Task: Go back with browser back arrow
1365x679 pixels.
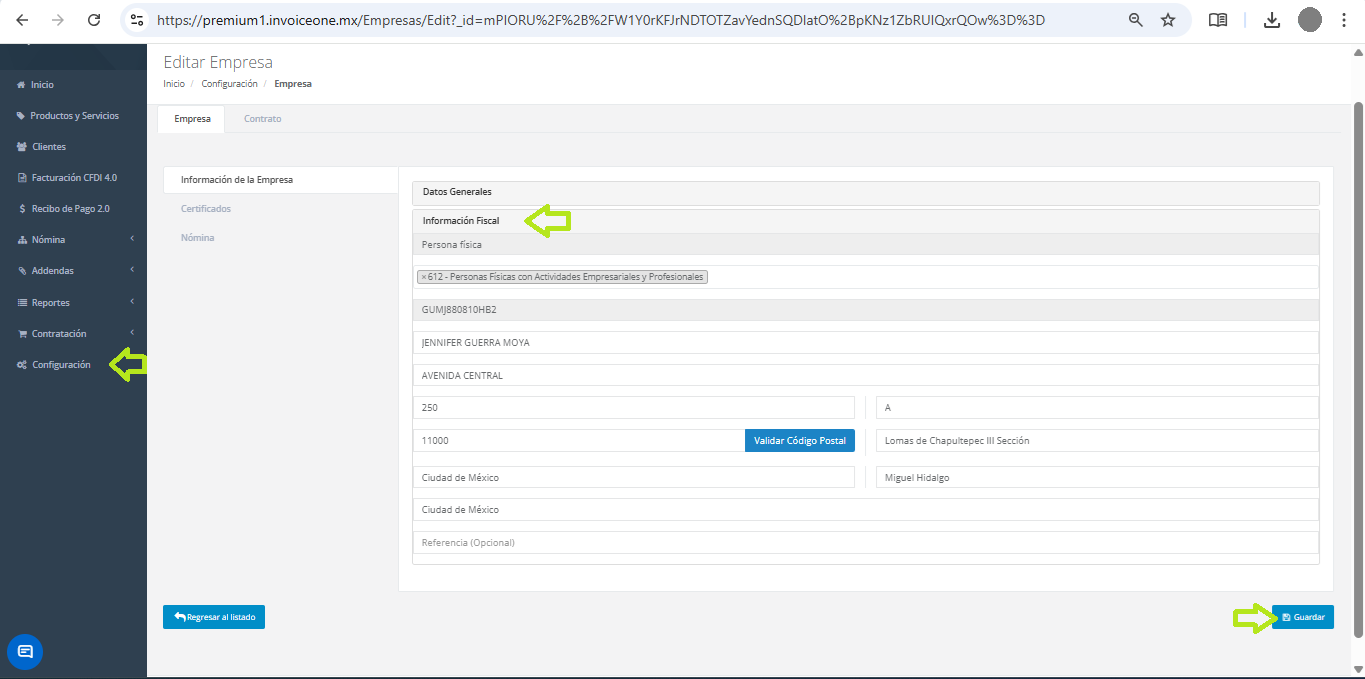Action: pos(23,20)
